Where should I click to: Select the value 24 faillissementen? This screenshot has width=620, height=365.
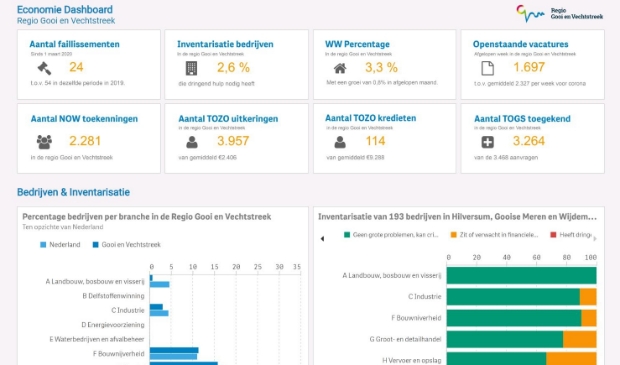[76, 67]
